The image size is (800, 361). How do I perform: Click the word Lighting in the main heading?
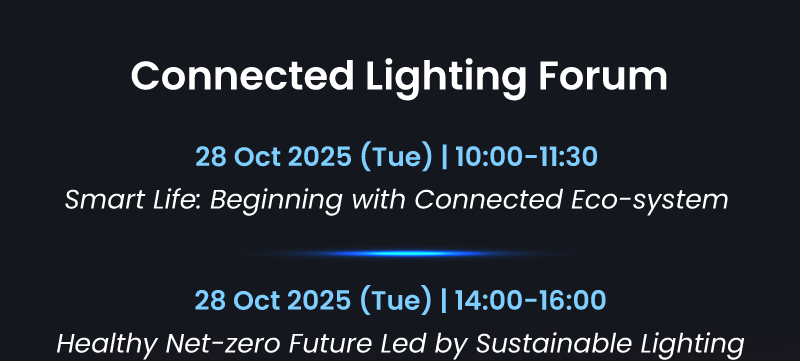(446, 79)
